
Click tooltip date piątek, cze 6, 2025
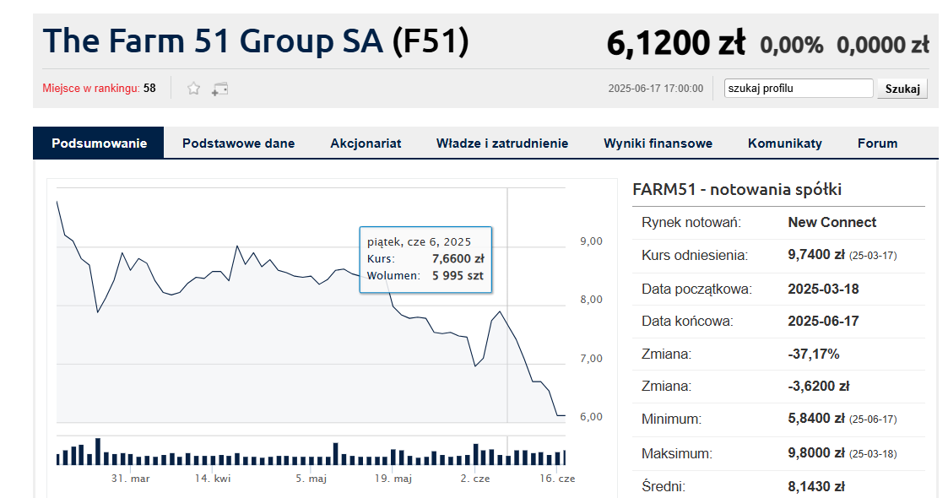pyautogui.click(x=418, y=242)
